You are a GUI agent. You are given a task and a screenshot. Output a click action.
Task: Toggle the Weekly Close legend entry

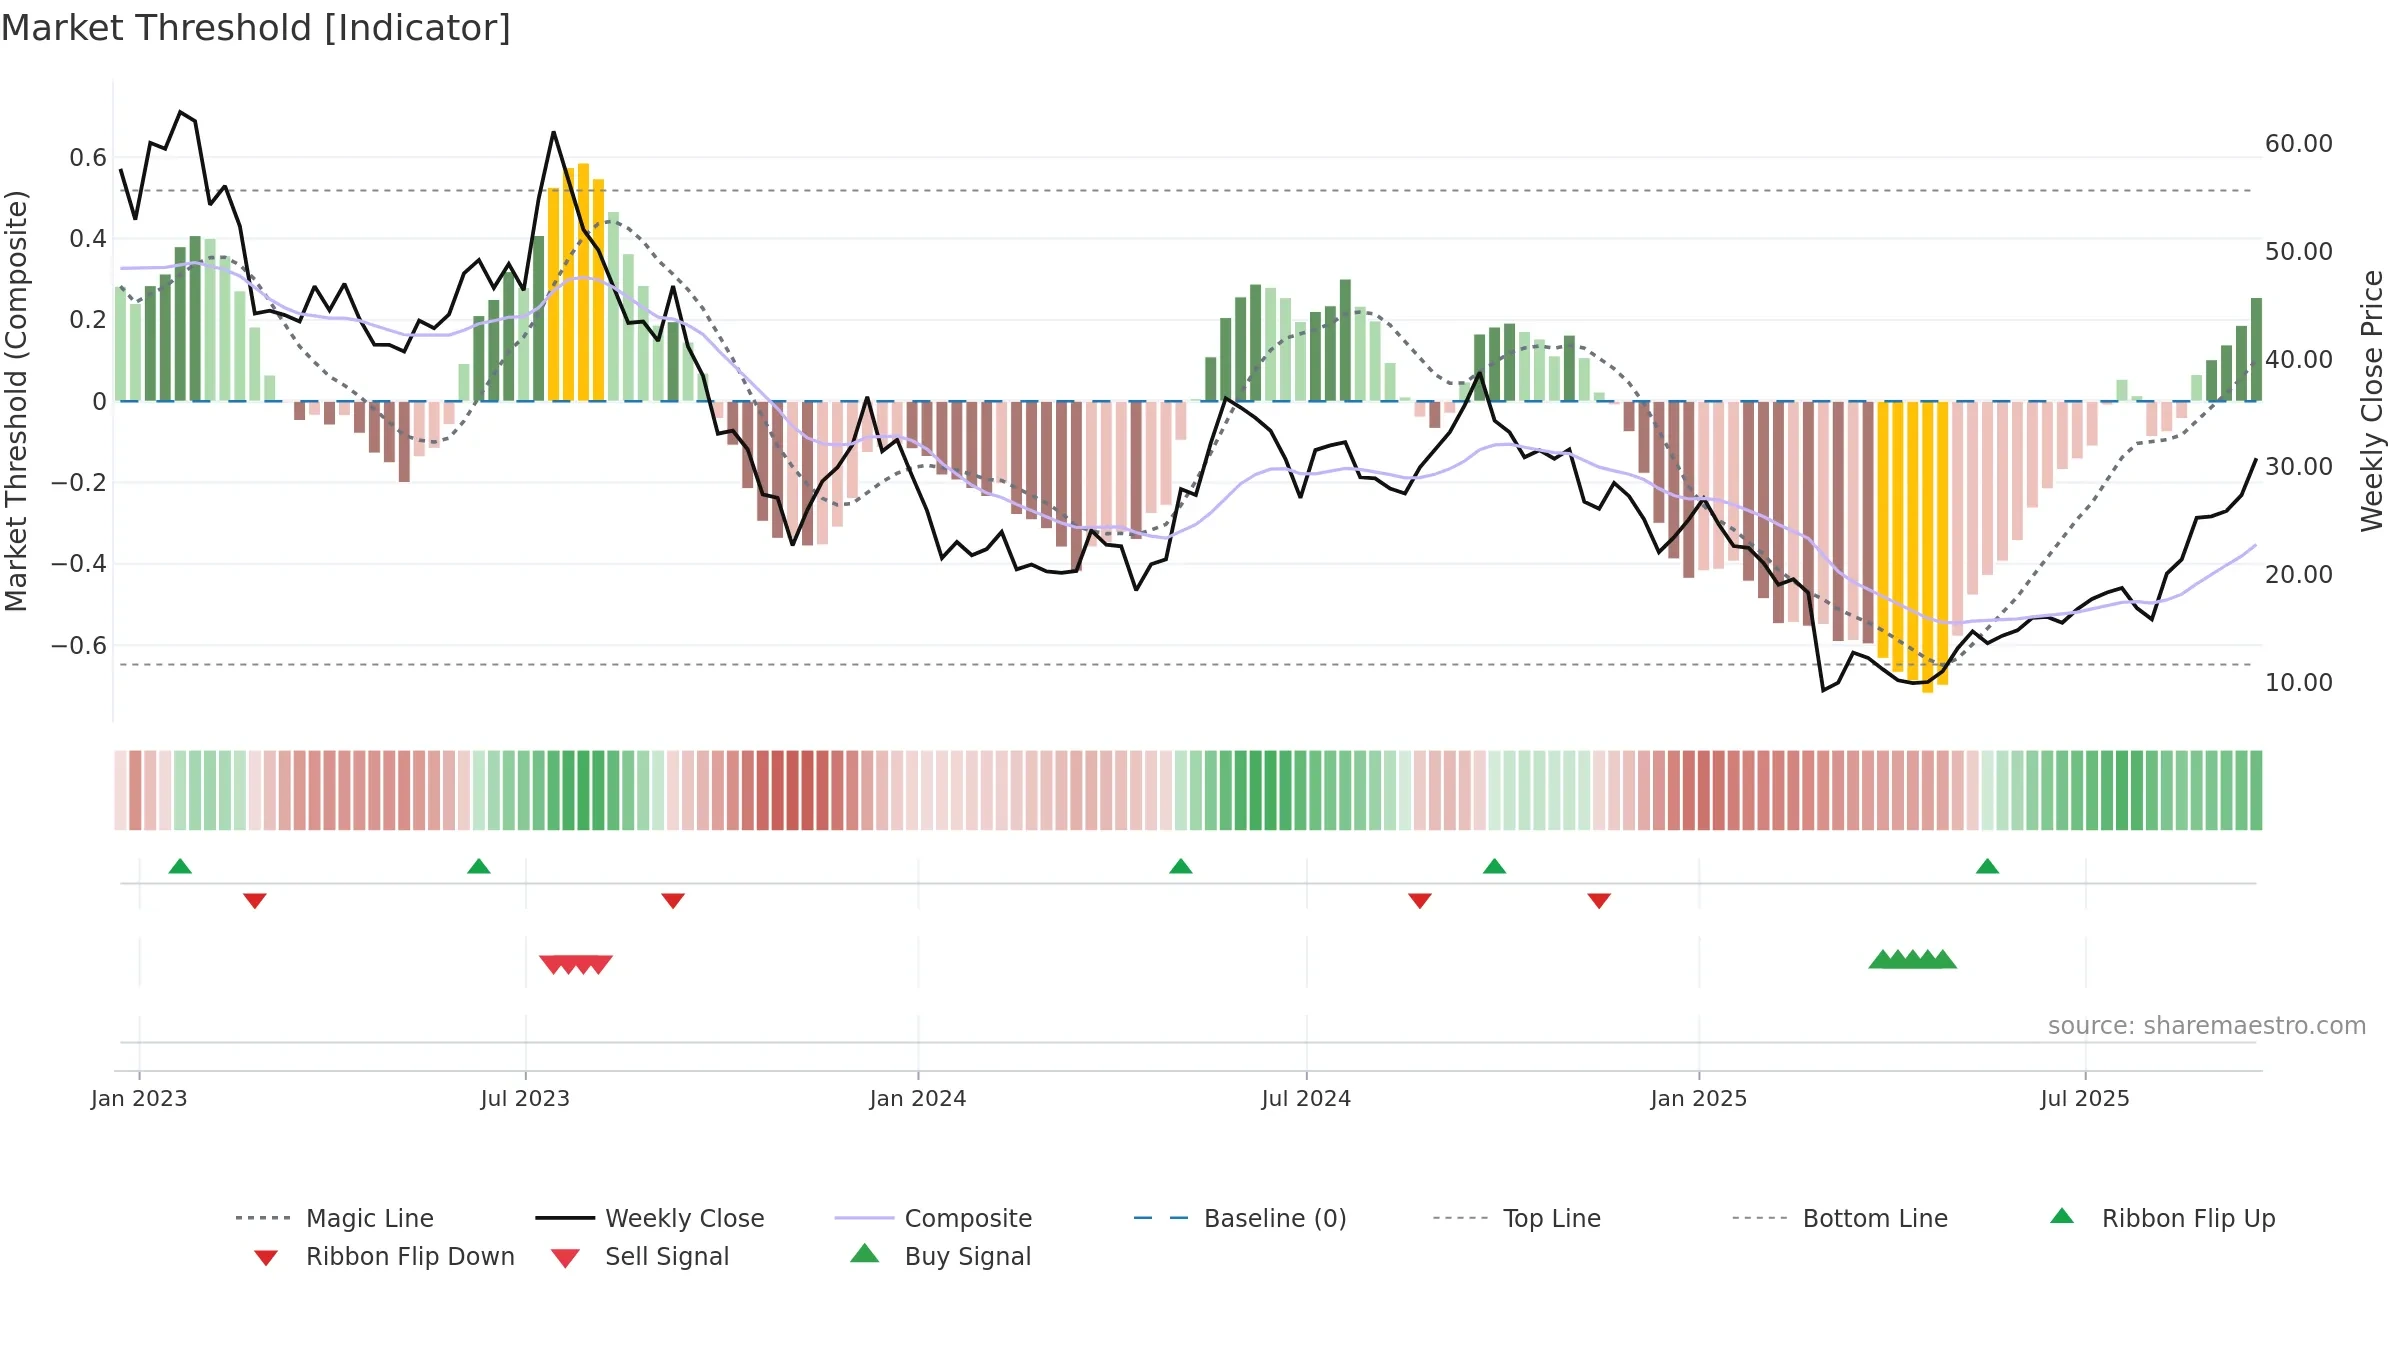click(650, 1218)
